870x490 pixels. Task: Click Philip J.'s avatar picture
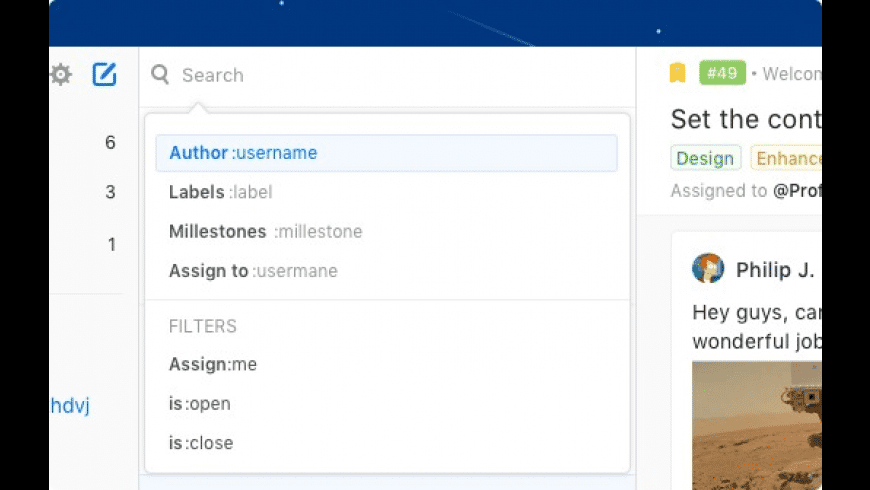pyautogui.click(x=708, y=269)
